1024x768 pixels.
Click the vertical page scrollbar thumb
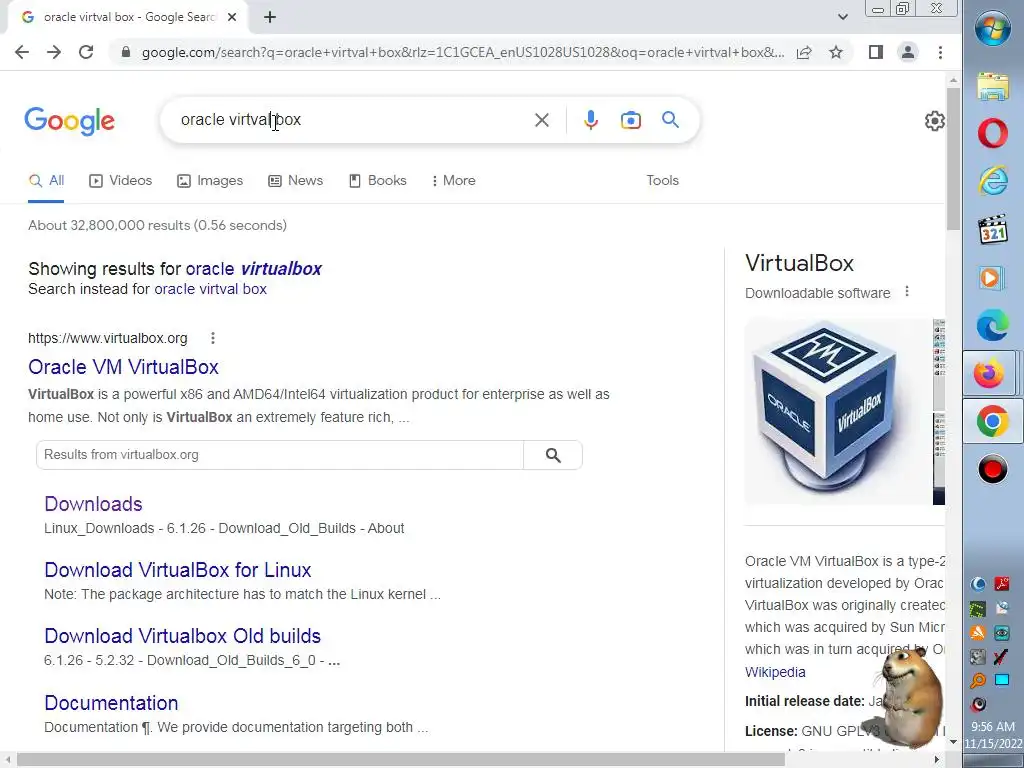pos(953,158)
